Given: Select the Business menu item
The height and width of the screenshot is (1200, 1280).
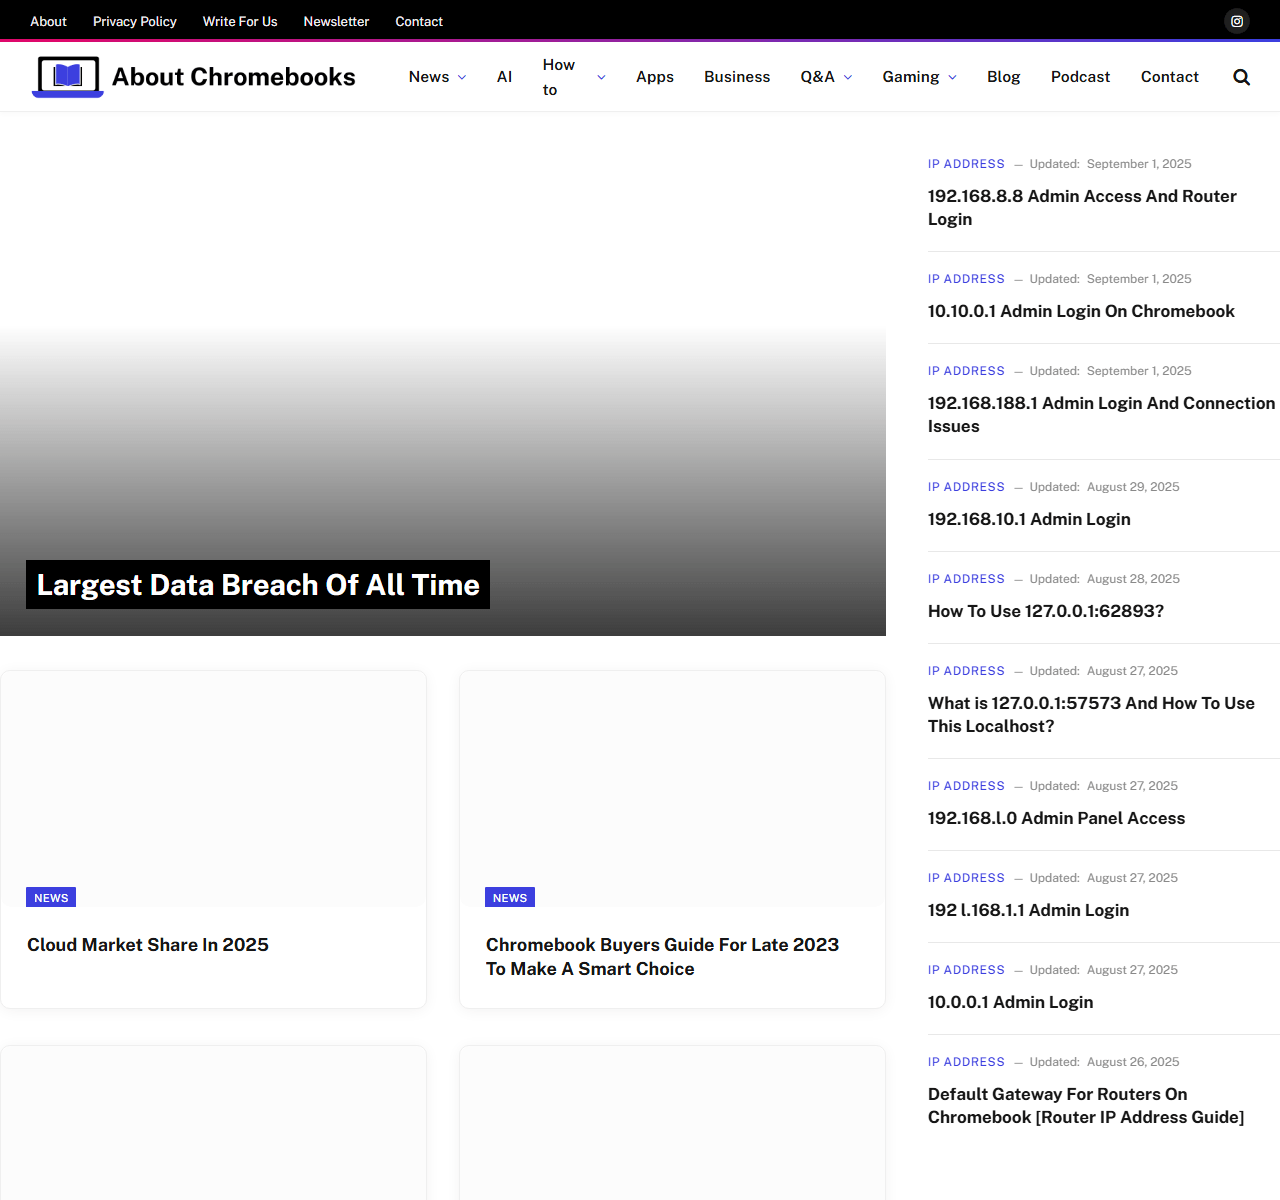Looking at the screenshot, I should pyautogui.click(x=736, y=77).
